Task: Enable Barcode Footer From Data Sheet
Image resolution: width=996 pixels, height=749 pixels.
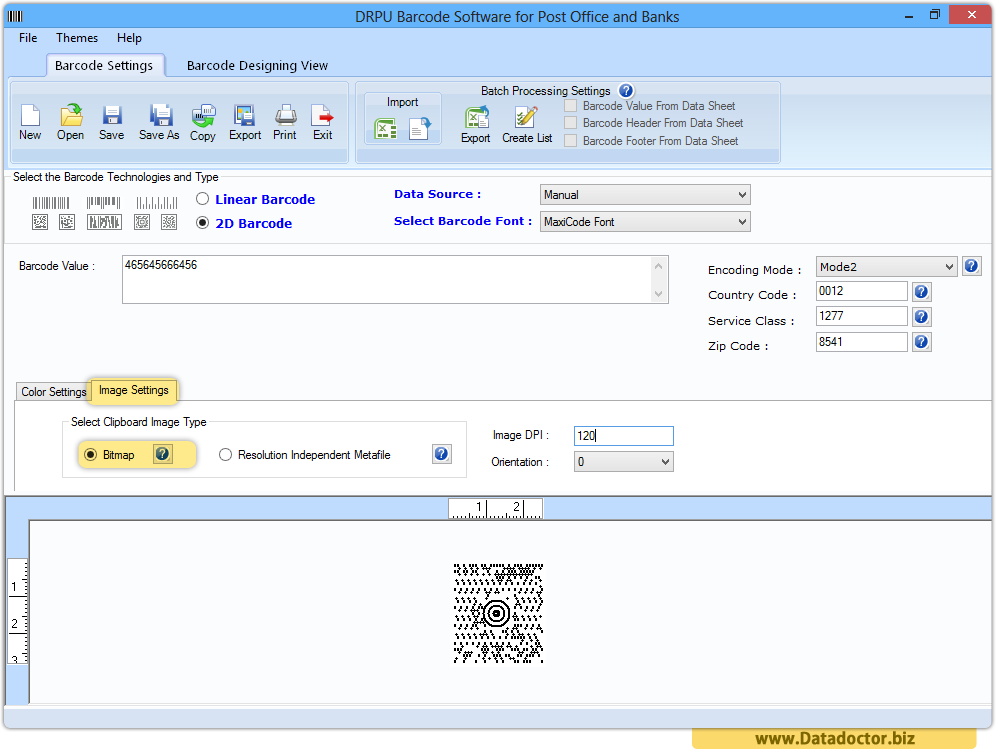Action: click(571, 140)
